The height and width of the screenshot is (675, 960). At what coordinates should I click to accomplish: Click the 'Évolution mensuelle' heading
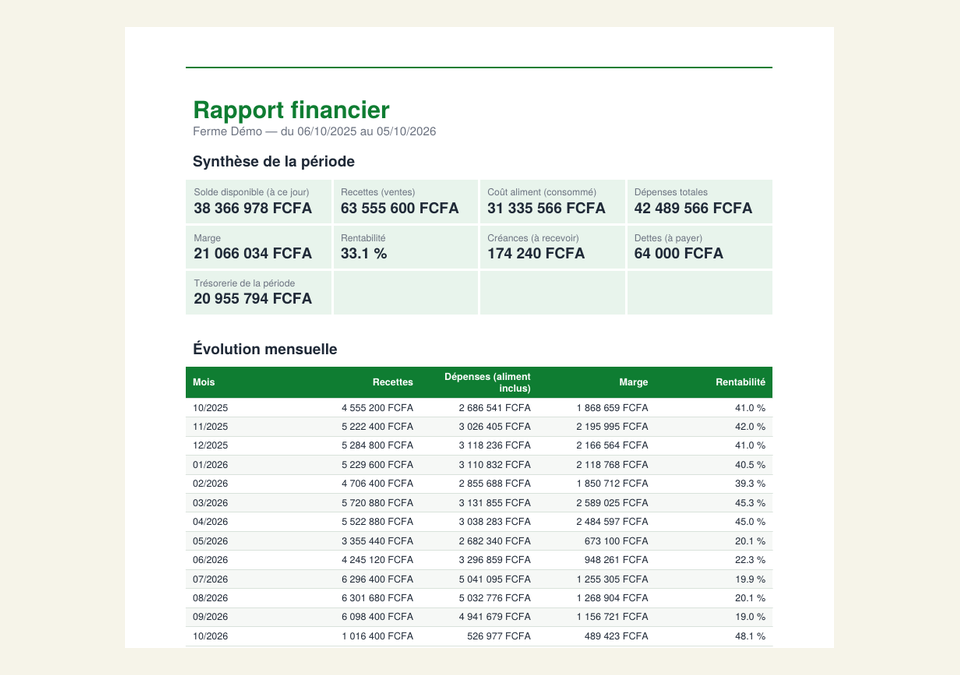pyautogui.click(x=265, y=349)
